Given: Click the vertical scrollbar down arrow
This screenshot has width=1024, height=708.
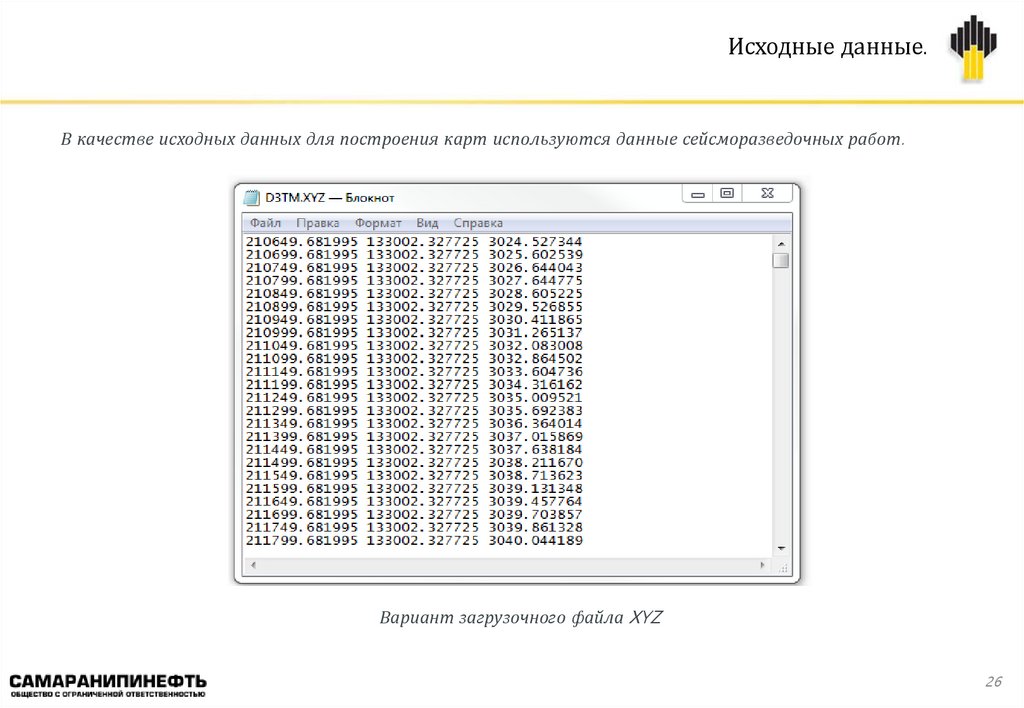Looking at the screenshot, I should (x=781, y=549).
